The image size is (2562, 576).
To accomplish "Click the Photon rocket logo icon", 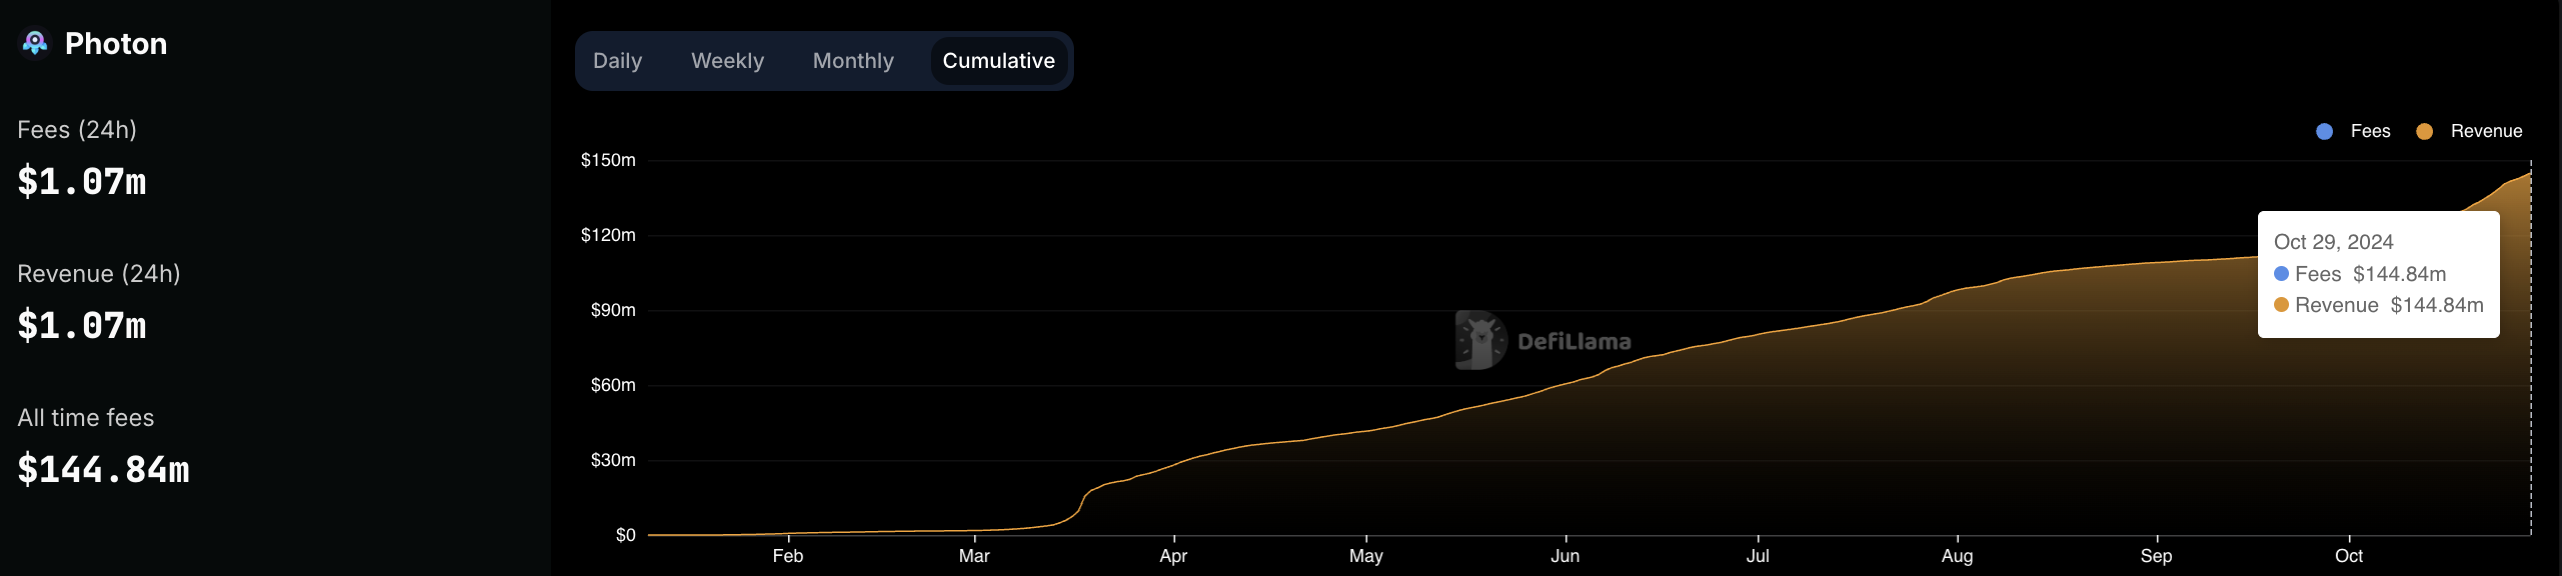I will click(35, 43).
